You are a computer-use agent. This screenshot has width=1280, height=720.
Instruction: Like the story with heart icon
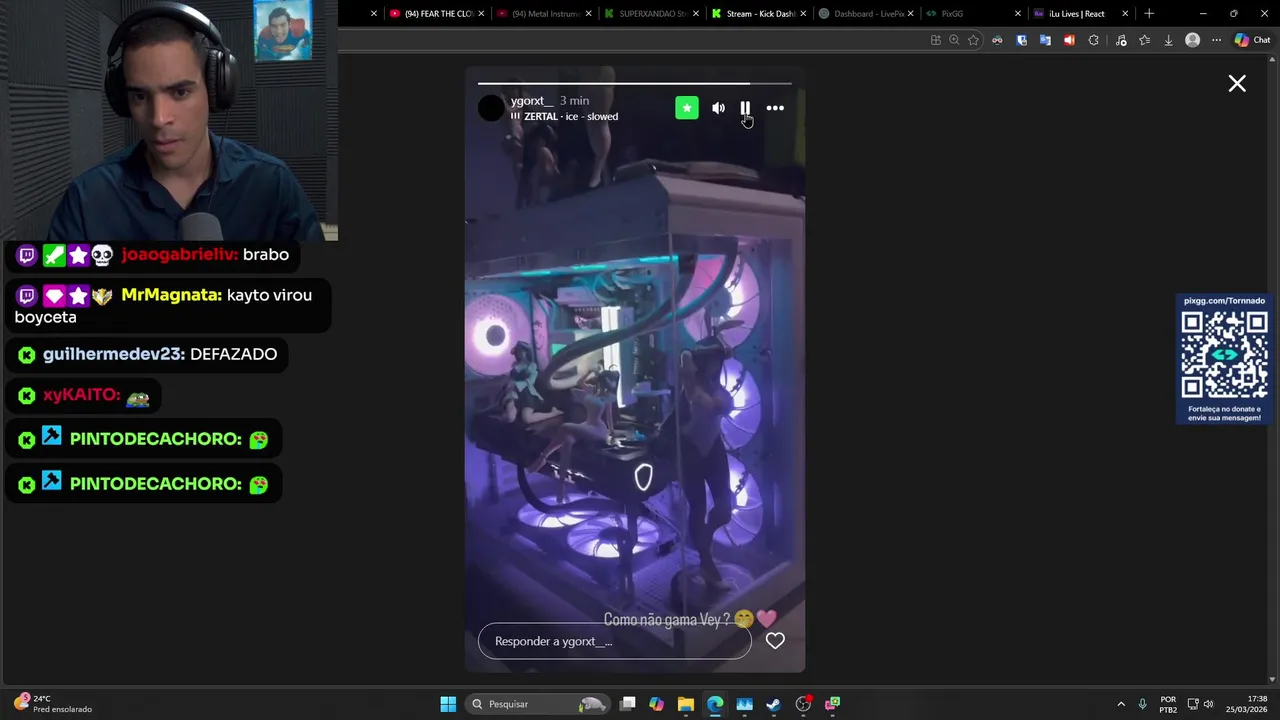(775, 641)
